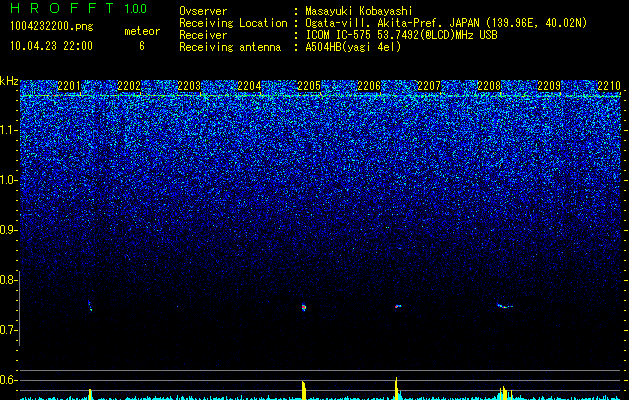The width and height of the screenshot is (629, 400).
Task: Click the yellow power spike near 2205
Action: point(304,390)
